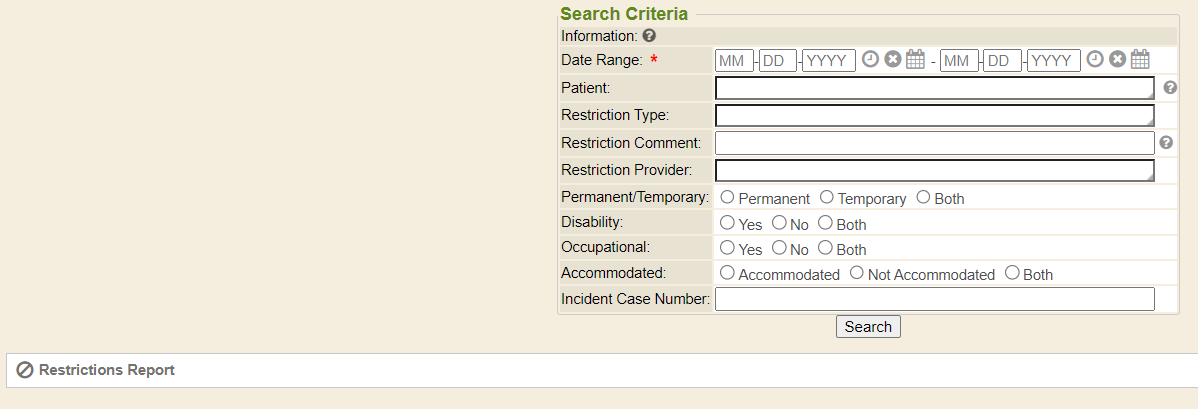1198x409 pixels.
Task: Select the Not Accommodated option
Action: tap(857, 273)
